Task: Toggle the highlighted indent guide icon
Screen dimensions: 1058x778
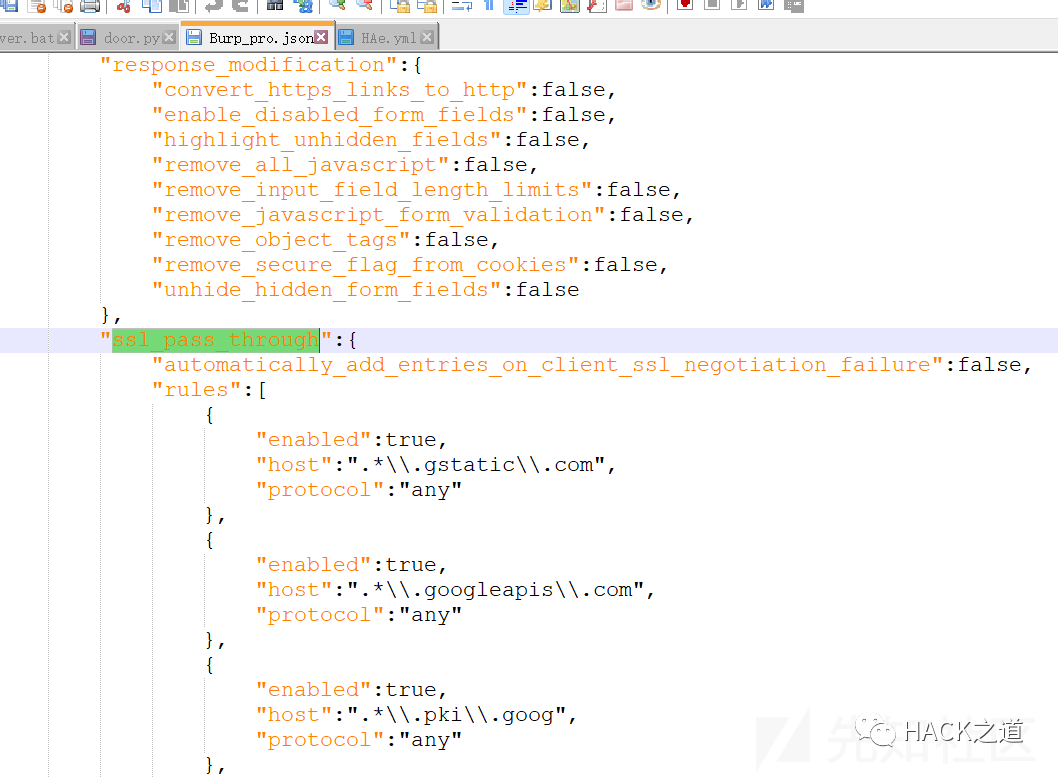Action: tap(516, 6)
